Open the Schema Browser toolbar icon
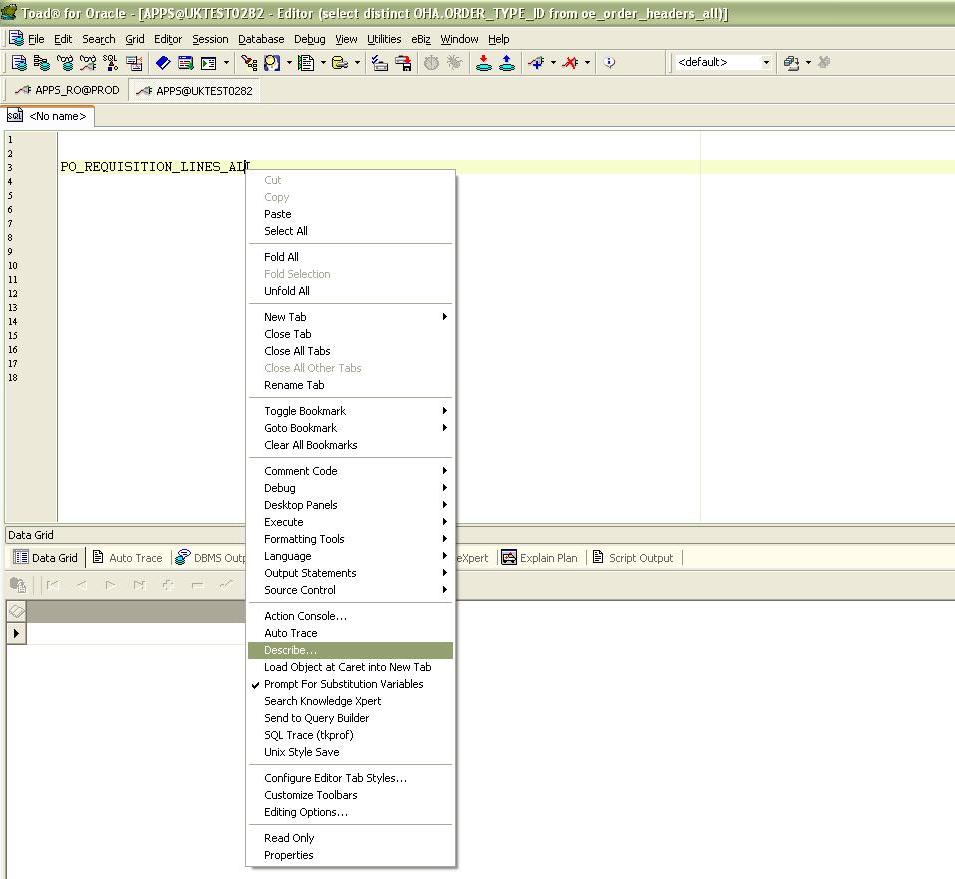This screenshot has height=879, width=955. point(41,62)
